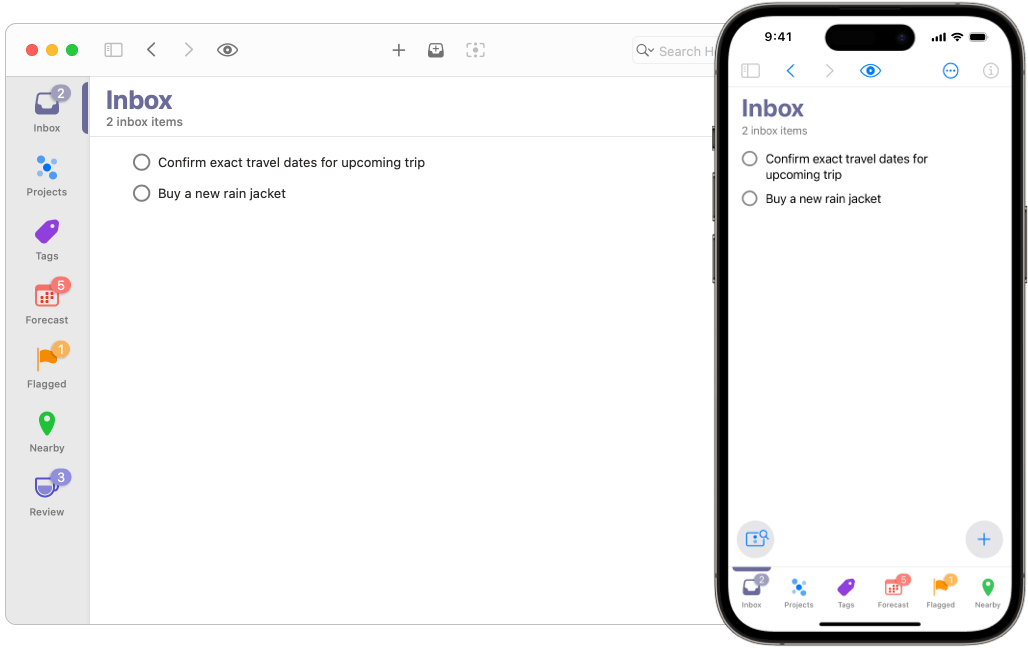Click the Focus icon in Mac toolbar
This screenshot has width=1028, height=648.
[475, 50]
